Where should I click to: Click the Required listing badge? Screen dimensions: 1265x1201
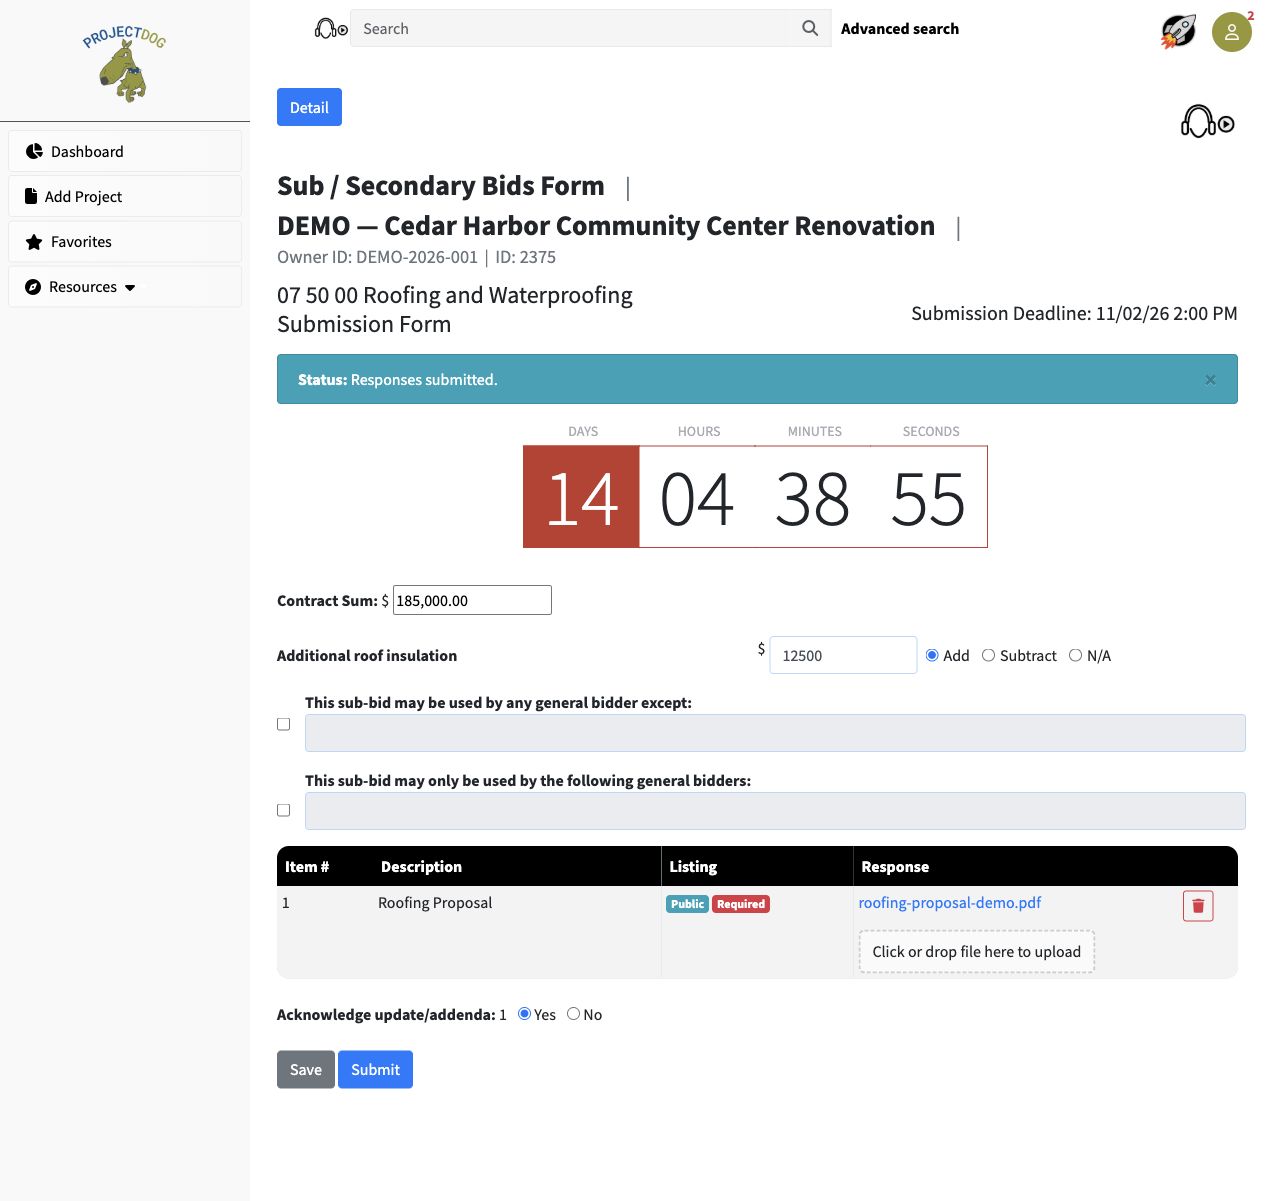(741, 904)
